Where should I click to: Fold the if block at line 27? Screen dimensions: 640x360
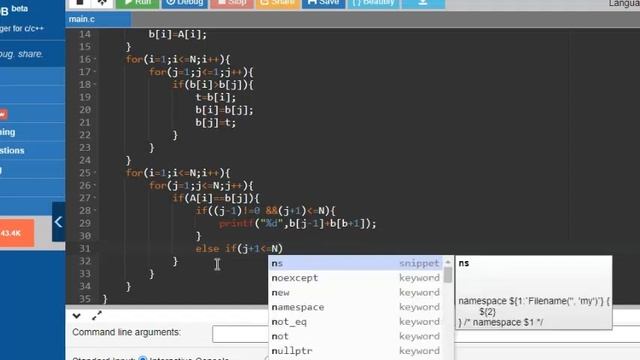(95, 198)
